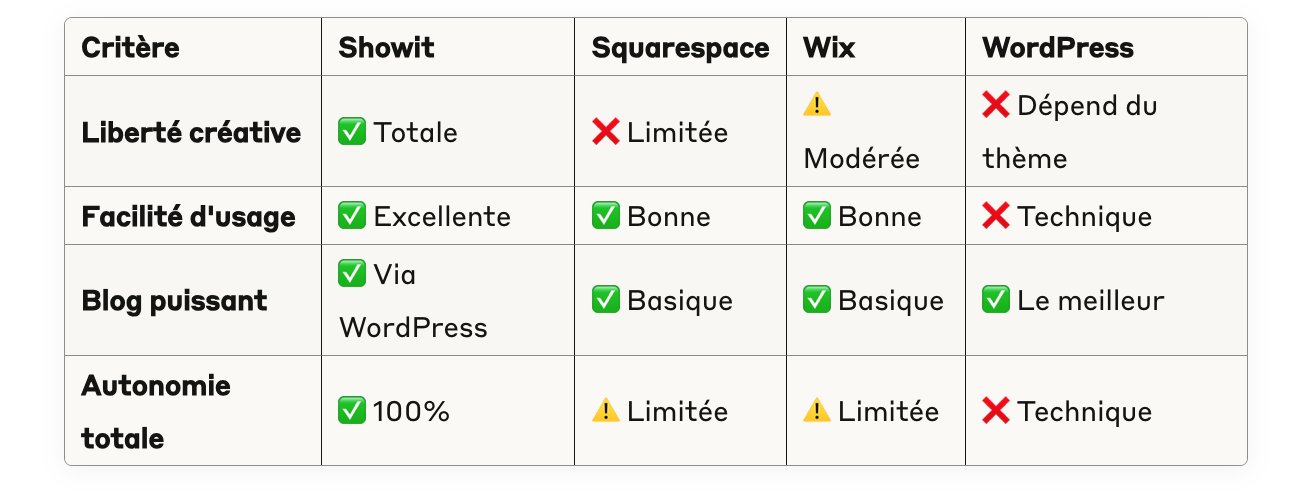1306x492 pixels.
Task: Click the red cross in WordPress Autonomie totale row
Action: 996,411
